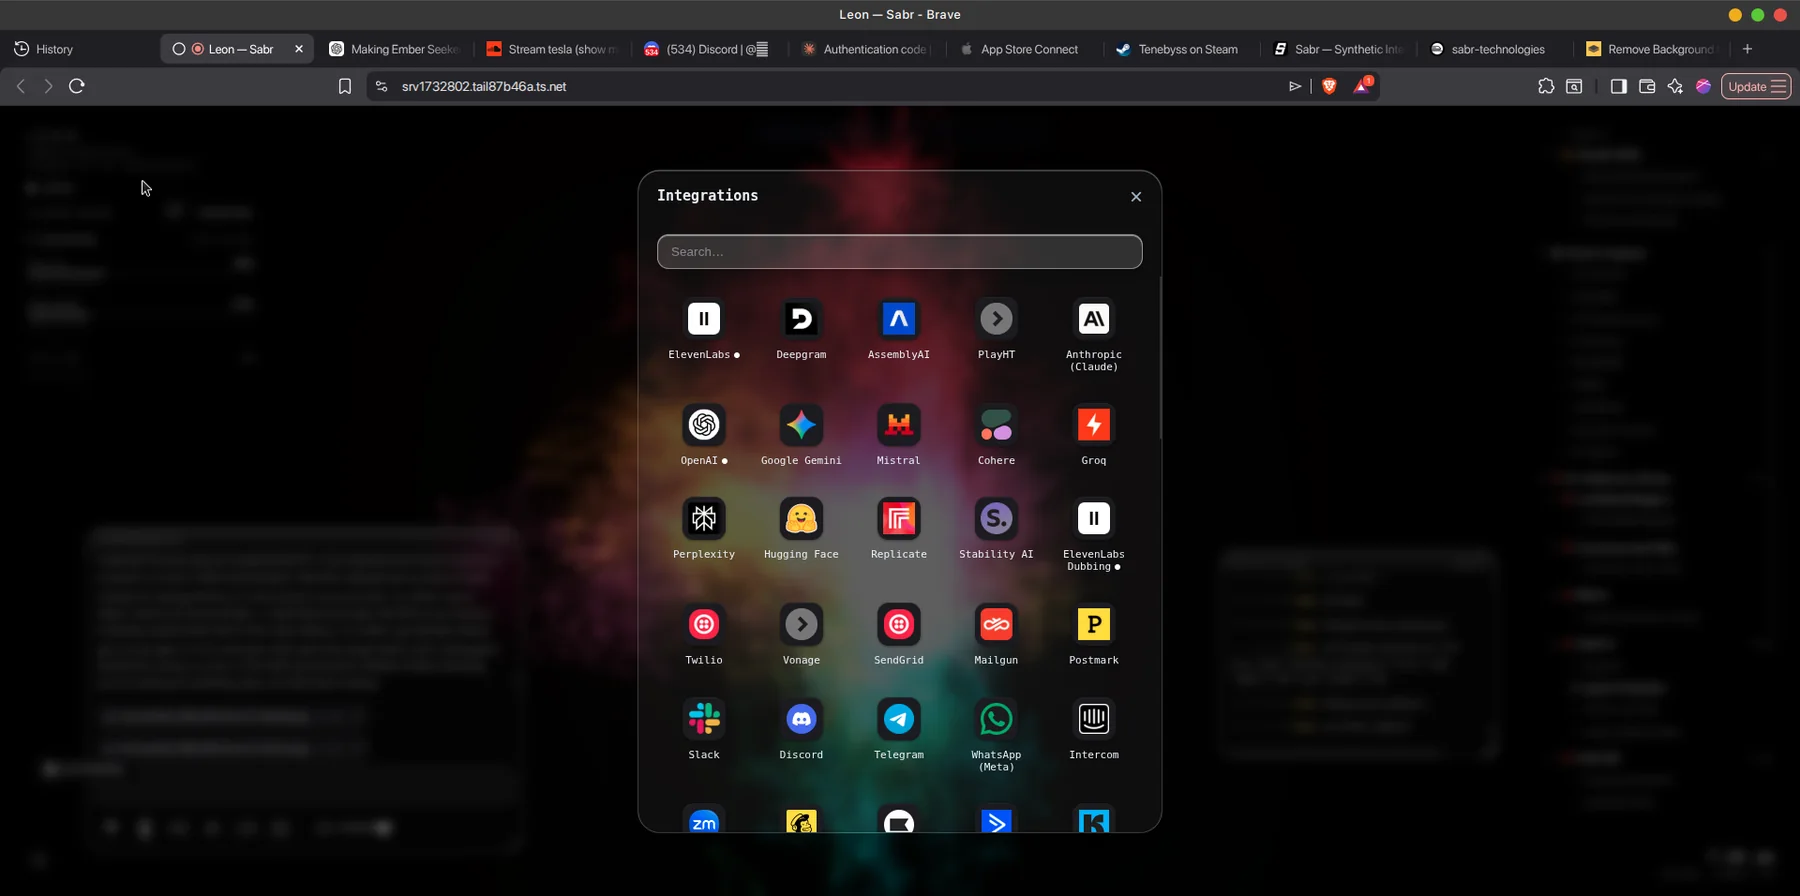Open the WhatsApp (Meta) integration
The width and height of the screenshot is (1800, 896).
point(996,719)
